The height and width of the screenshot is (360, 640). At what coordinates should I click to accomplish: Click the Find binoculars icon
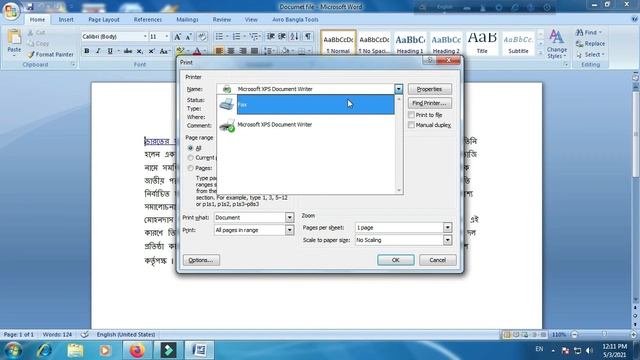[x=580, y=32]
